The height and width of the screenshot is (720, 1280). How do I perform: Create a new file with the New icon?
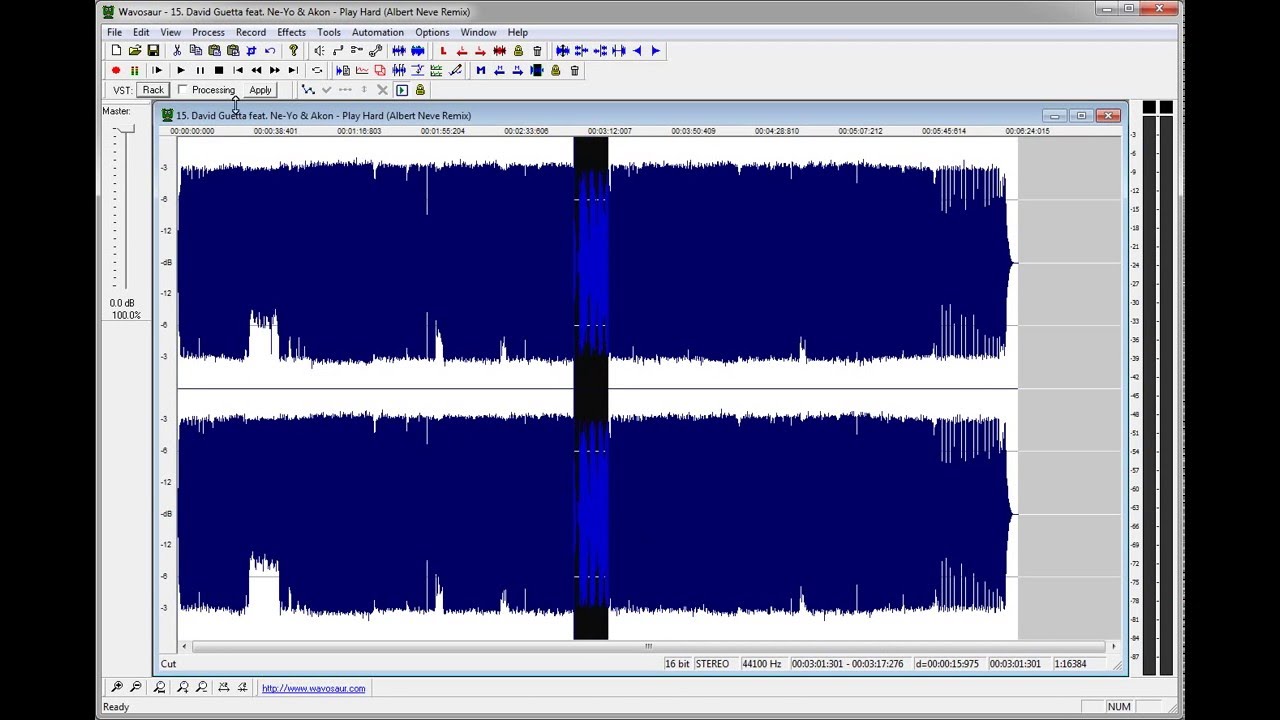116,51
